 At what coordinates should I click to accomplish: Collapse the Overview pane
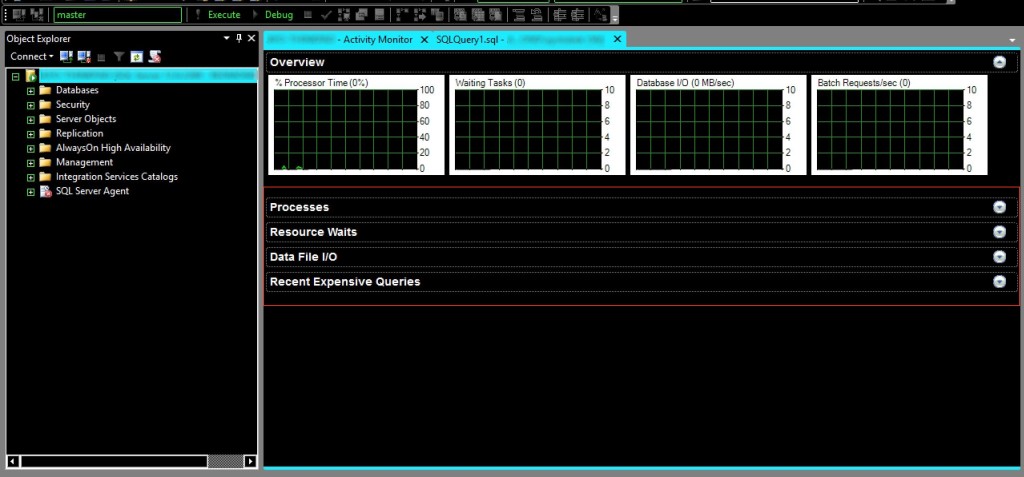(x=999, y=62)
